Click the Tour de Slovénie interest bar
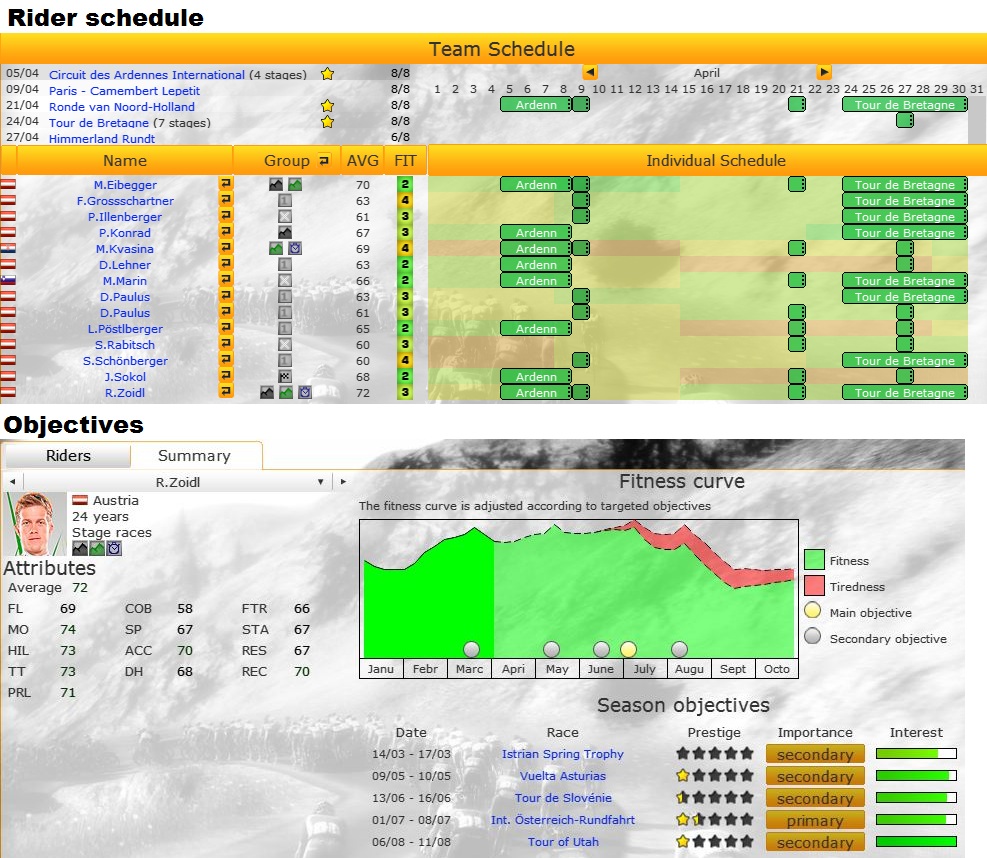 915,799
